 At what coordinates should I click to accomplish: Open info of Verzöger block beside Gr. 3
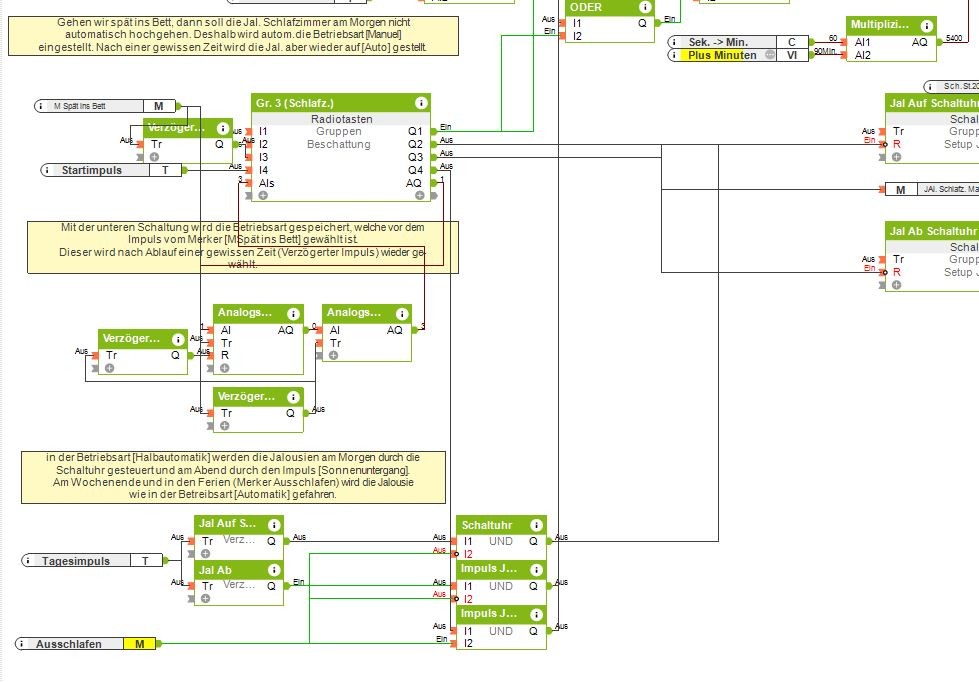click(x=223, y=128)
